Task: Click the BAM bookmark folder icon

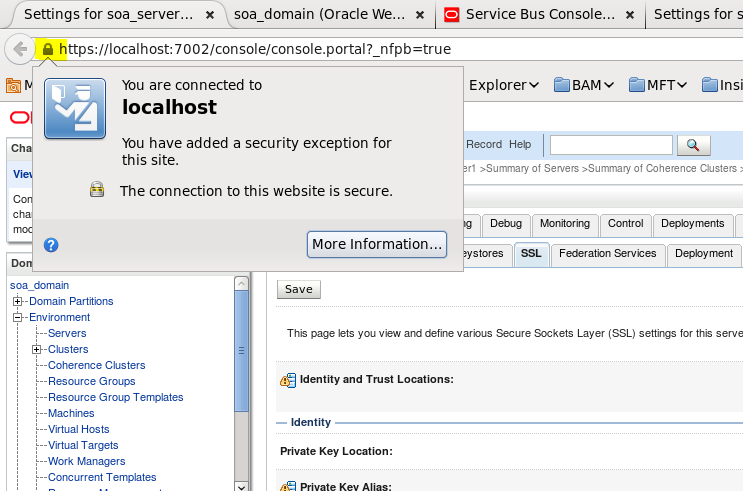Action: click(x=562, y=85)
